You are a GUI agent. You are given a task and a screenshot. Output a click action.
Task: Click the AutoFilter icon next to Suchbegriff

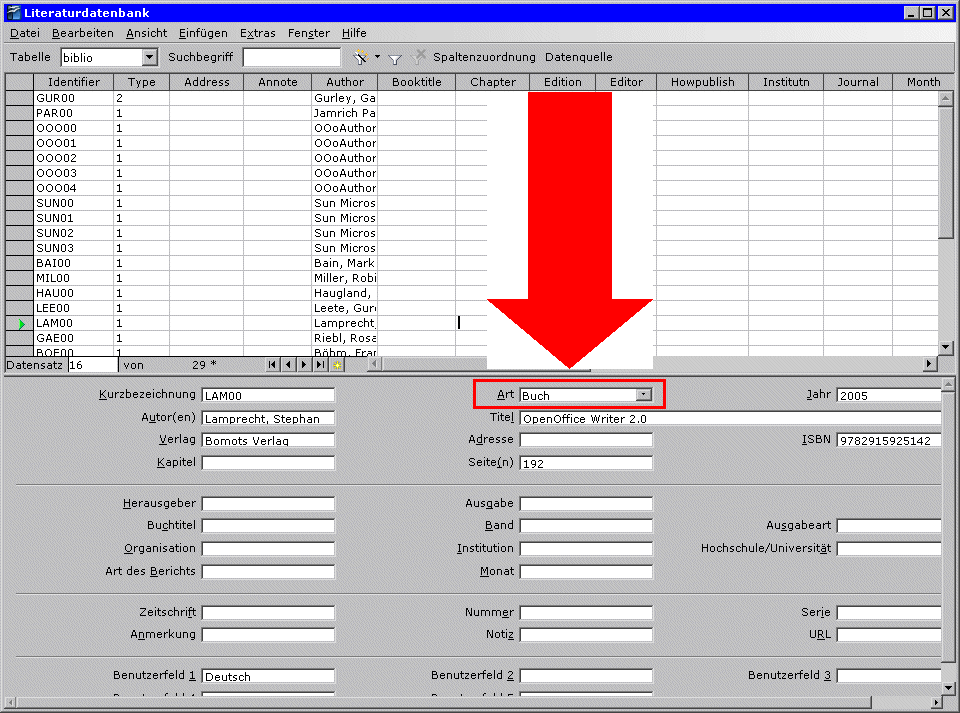360,58
